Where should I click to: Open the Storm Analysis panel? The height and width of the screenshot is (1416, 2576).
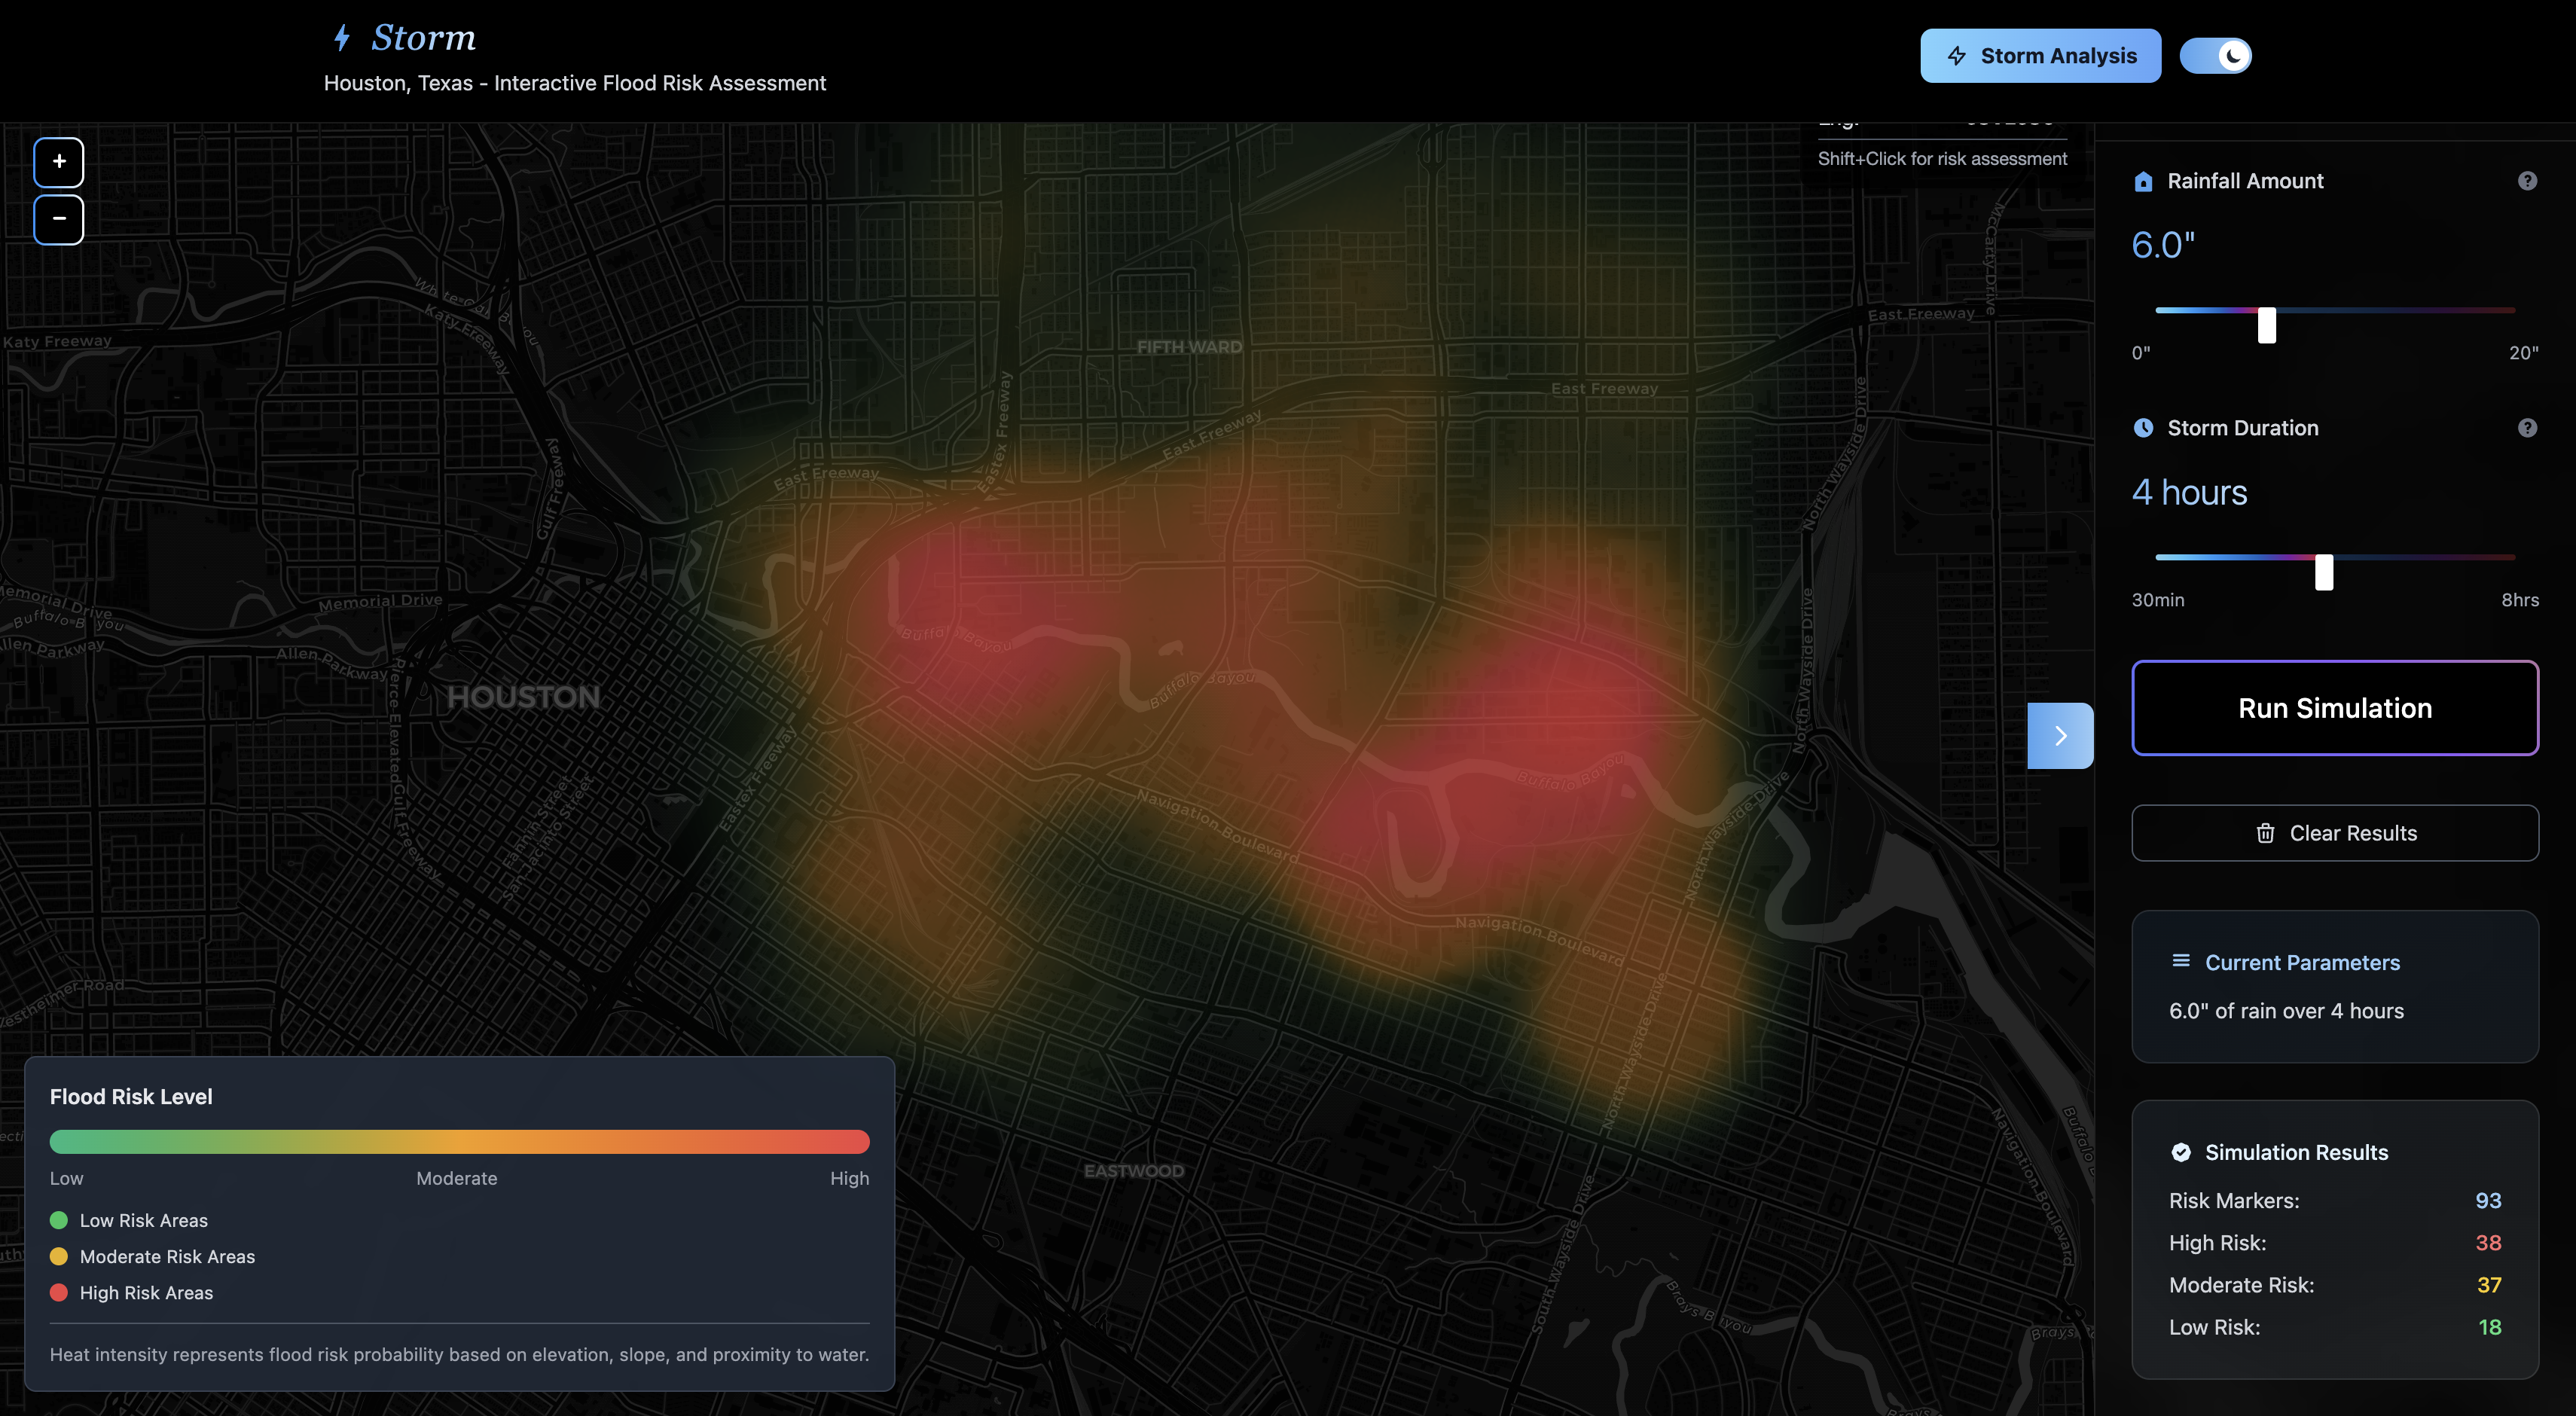[2040, 56]
